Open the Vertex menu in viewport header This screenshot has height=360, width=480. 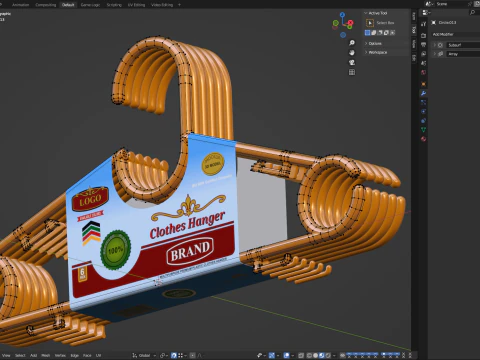60,355
